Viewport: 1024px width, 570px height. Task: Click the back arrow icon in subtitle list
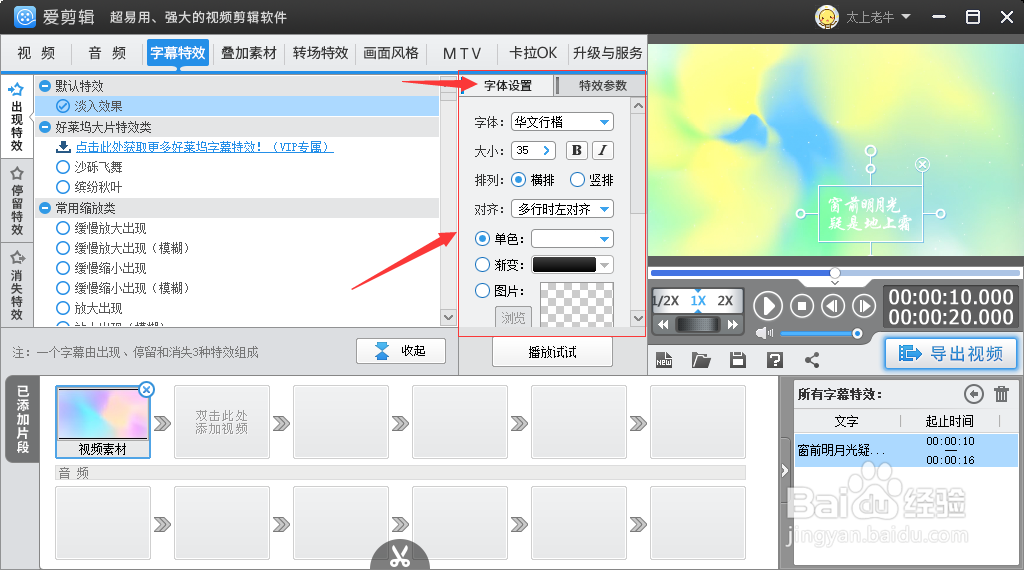click(974, 394)
